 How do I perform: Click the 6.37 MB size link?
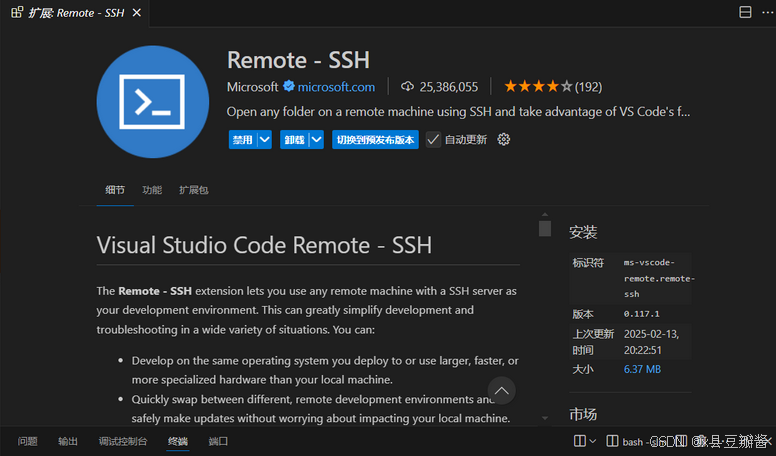[x=642, y=369]
